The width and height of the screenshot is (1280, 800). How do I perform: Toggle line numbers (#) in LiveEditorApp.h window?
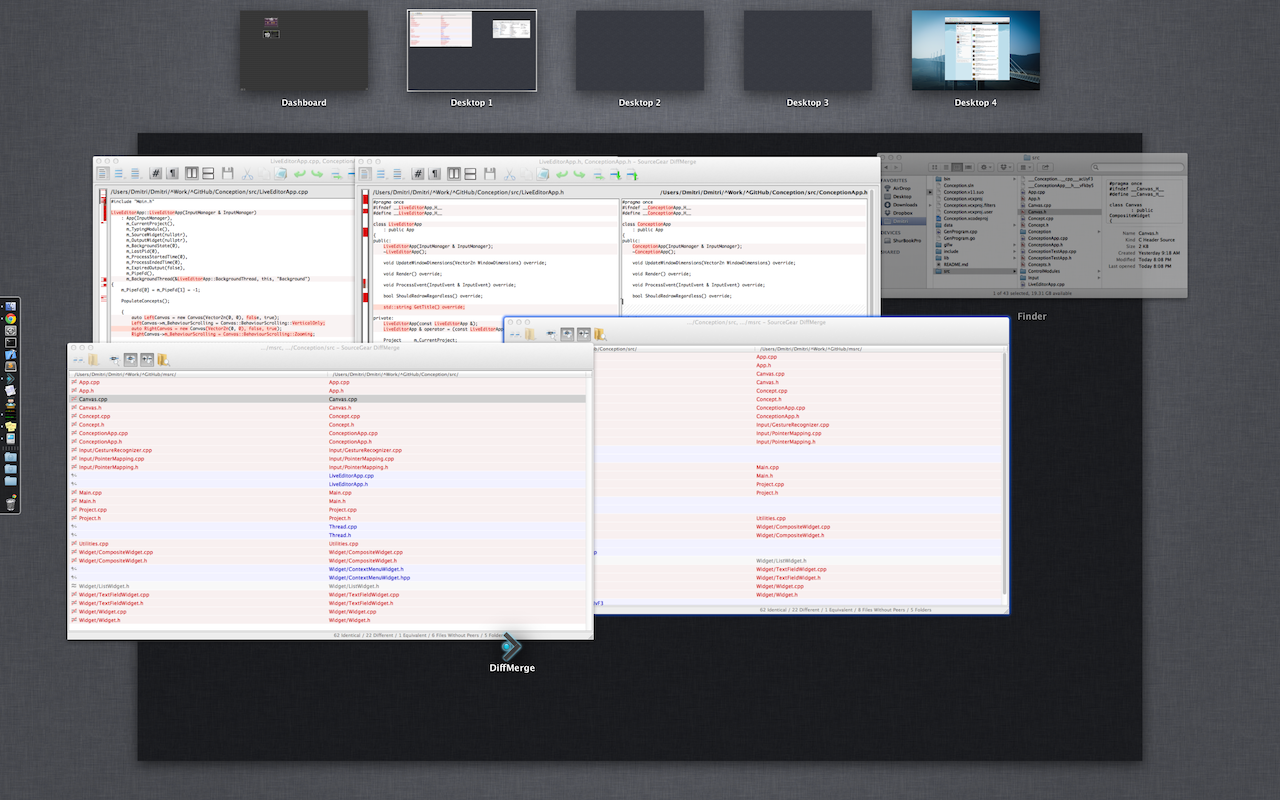418,173
